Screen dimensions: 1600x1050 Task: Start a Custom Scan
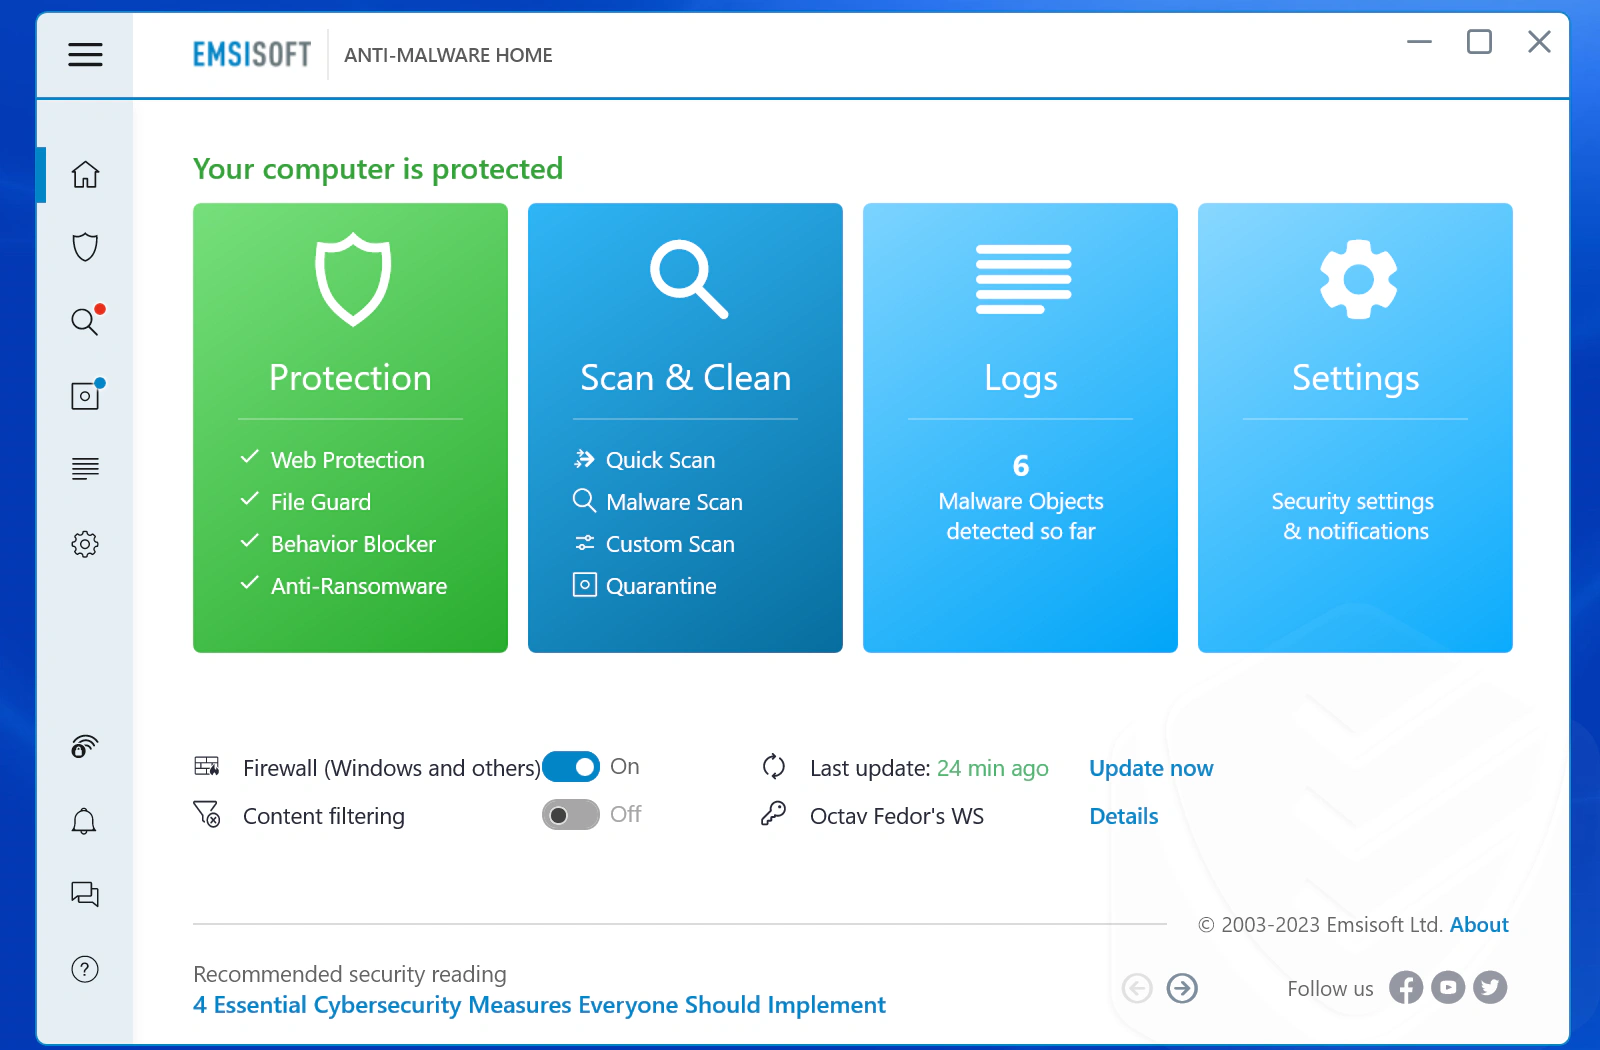[x=670, y=544]
